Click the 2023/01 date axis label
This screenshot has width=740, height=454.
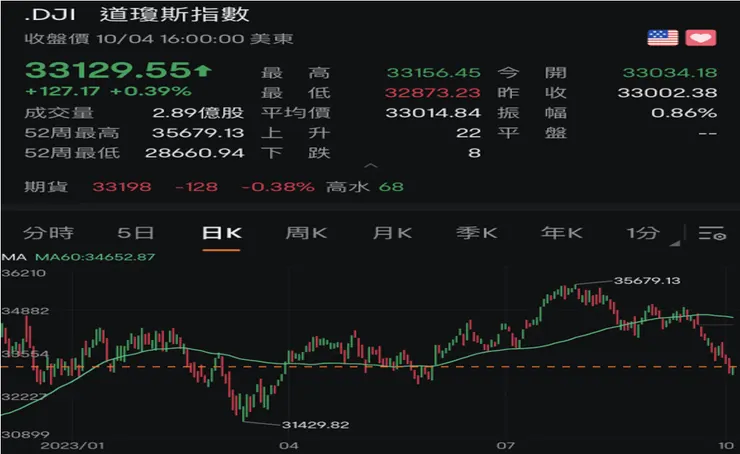(x=72, y=446)
